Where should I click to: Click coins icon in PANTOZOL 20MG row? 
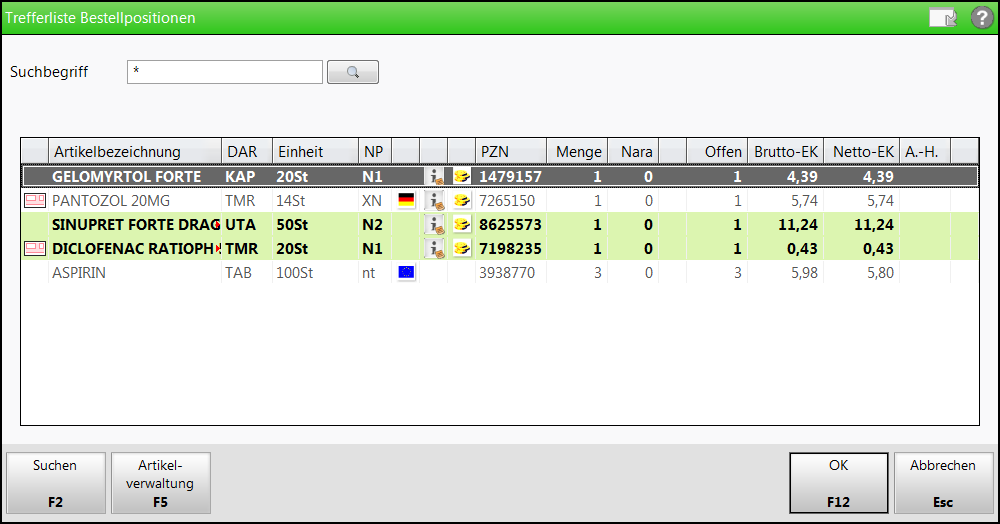pyautogui.click(x=462, y=201)
